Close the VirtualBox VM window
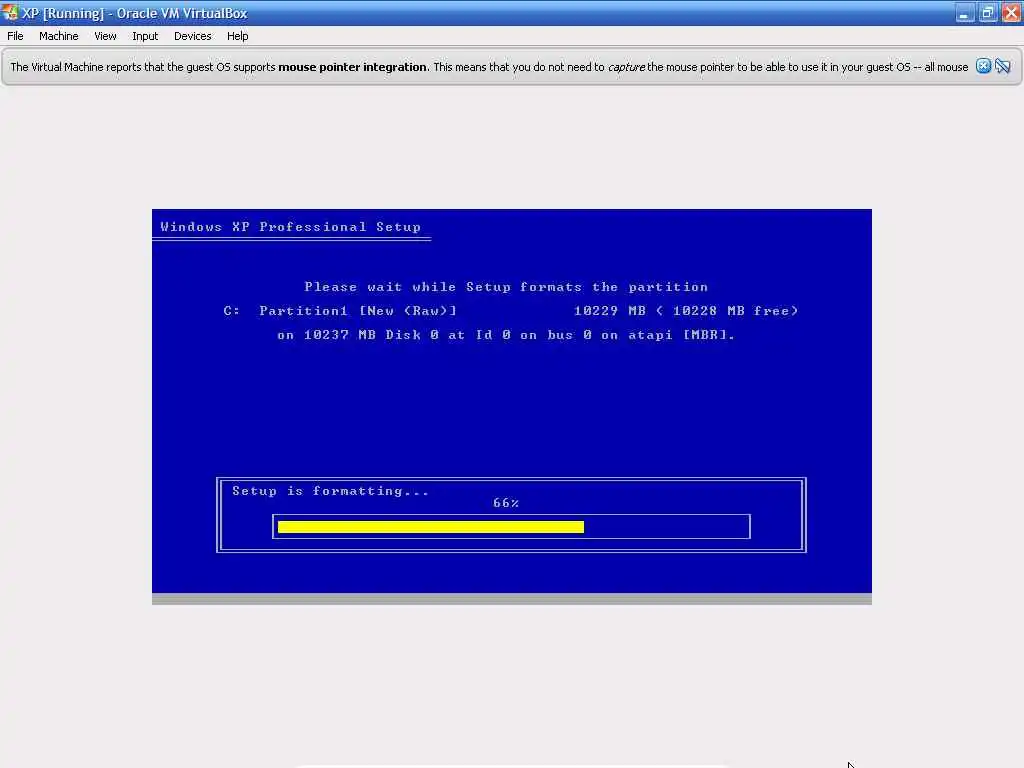This screenshot has height=768, width=1024. [1011, 13]
